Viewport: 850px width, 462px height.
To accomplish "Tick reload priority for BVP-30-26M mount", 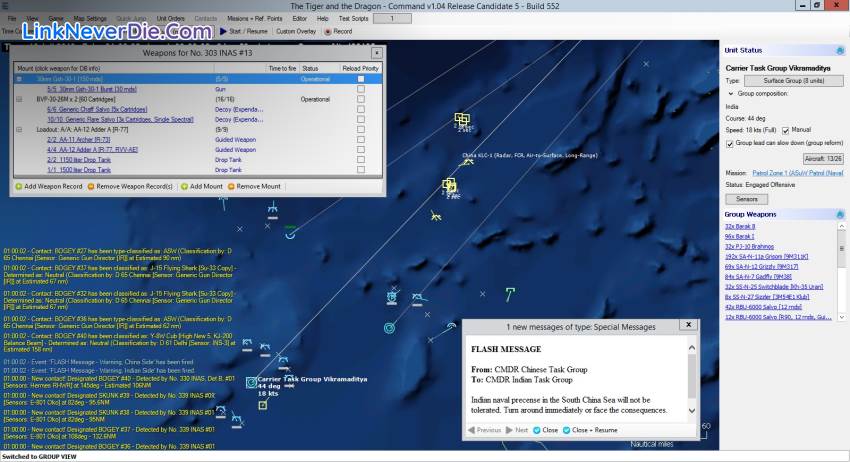I will coord(361,99).
